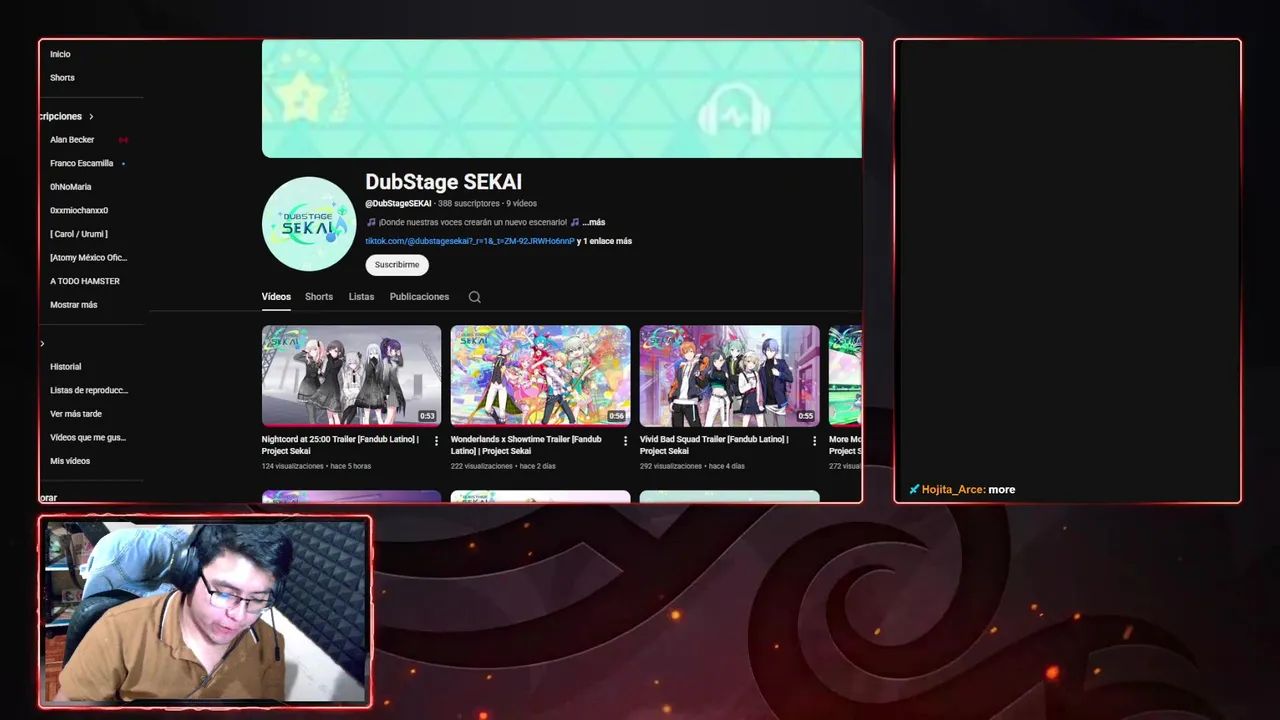Open options menu for Nightcord at 25:00 trailer
Image resolution: width=1280 pixels, height=720 pixels.
click(436, 441)
